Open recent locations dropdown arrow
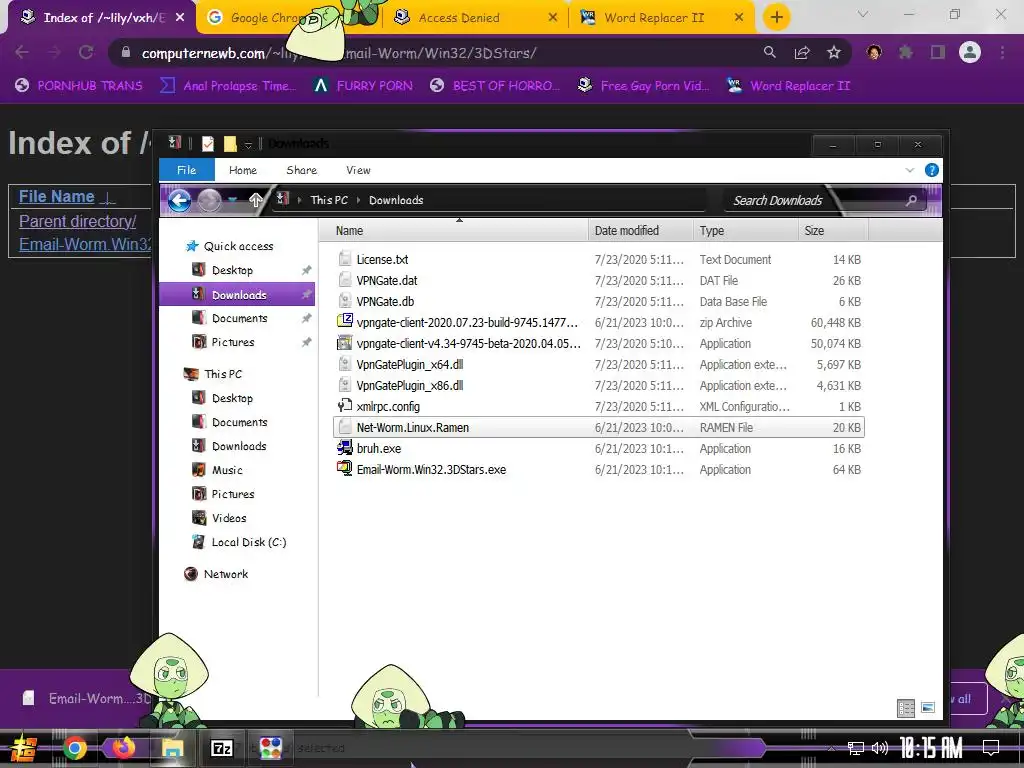The image size is (1024, 768). [x=232, y=200]
